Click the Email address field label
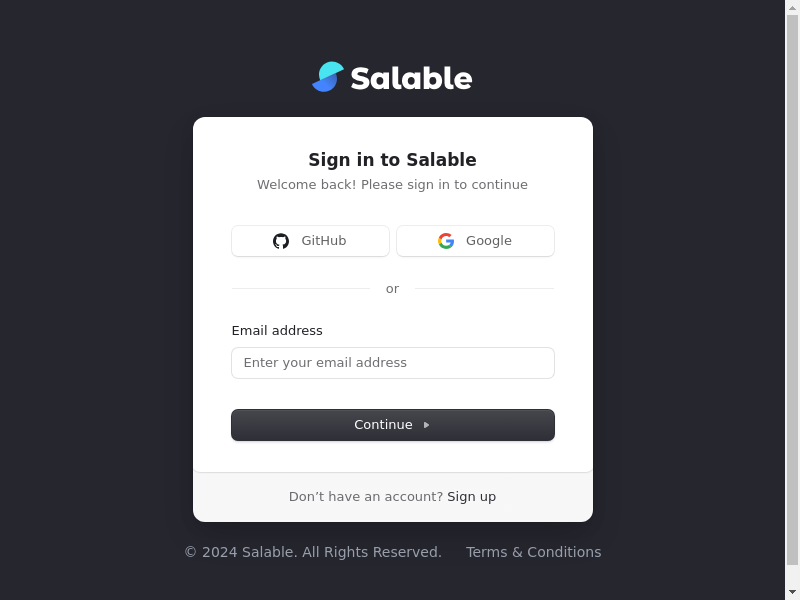 click(x=277, y=331)
